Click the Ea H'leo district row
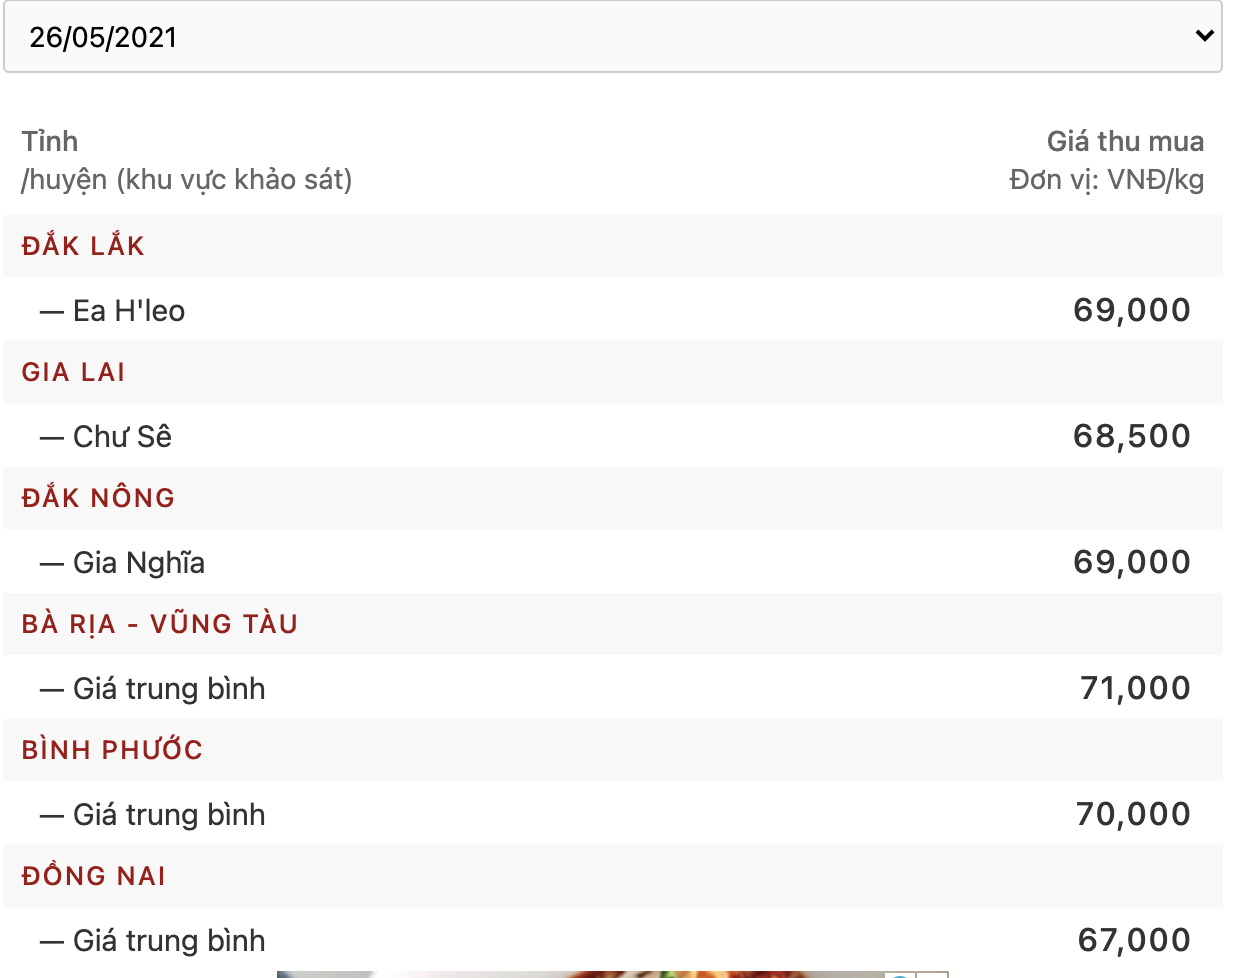Viewport: 1234px width, 978px height. 612,310
